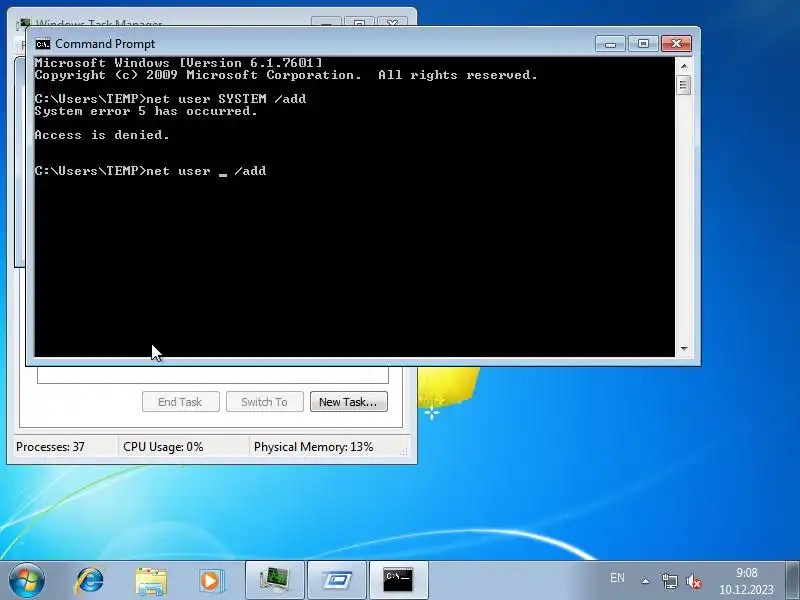Click the Physical Memory: 13% status text
800x600 pixels.
coord(313,447)
